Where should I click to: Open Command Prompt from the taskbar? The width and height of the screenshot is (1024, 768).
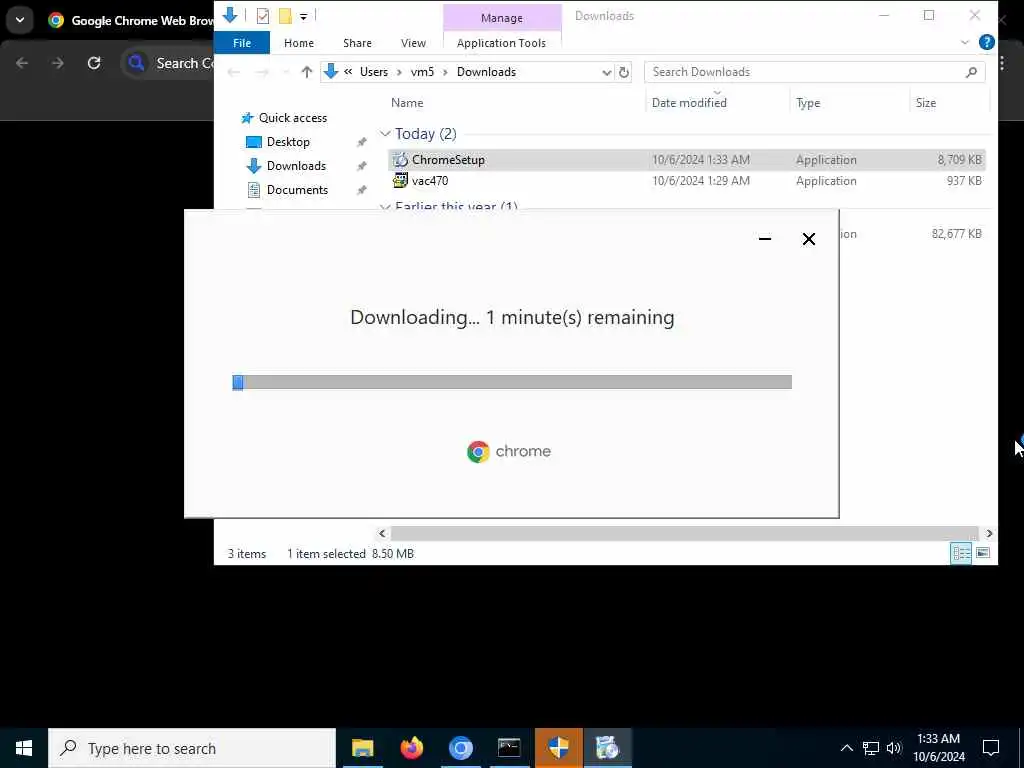pos(509,748)
